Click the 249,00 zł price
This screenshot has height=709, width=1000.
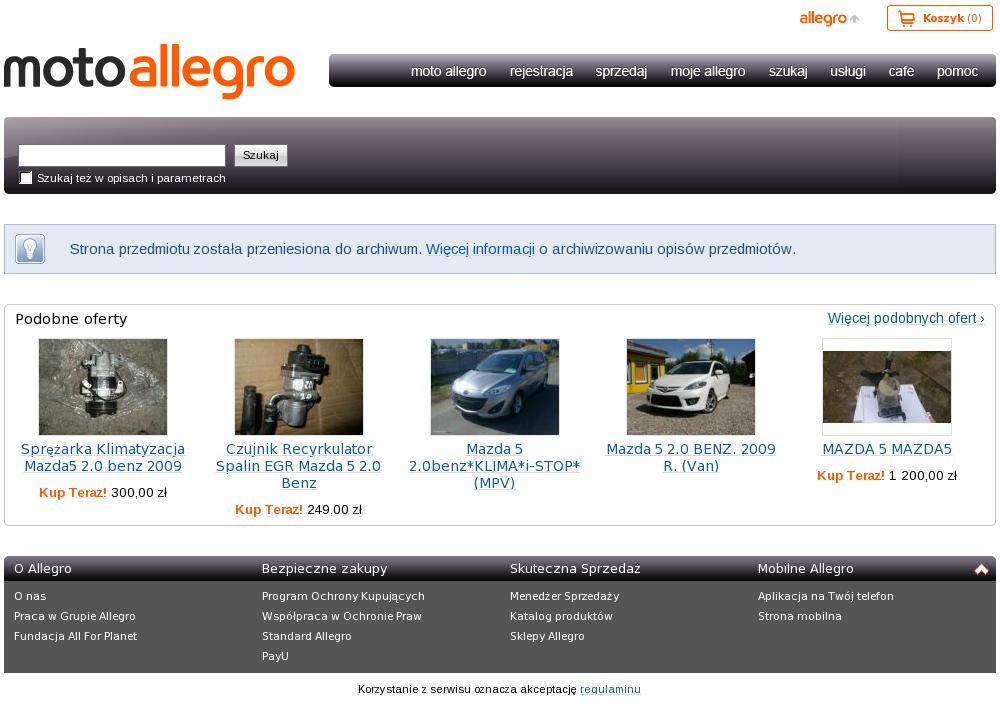pyautogui.click(x=335, y=510)
